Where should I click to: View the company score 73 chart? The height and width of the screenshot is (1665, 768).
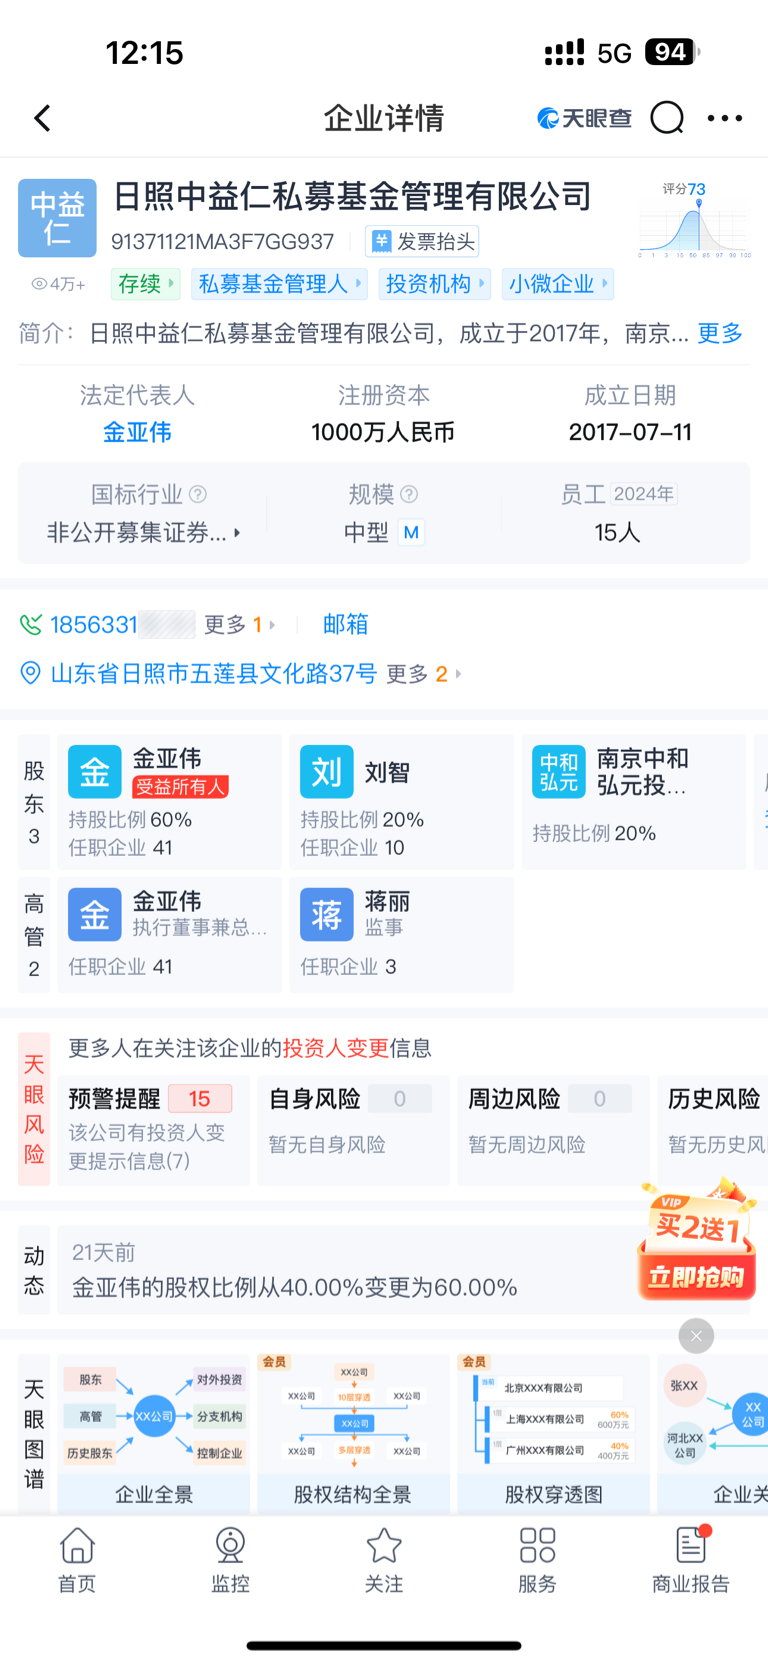point(696,220)
